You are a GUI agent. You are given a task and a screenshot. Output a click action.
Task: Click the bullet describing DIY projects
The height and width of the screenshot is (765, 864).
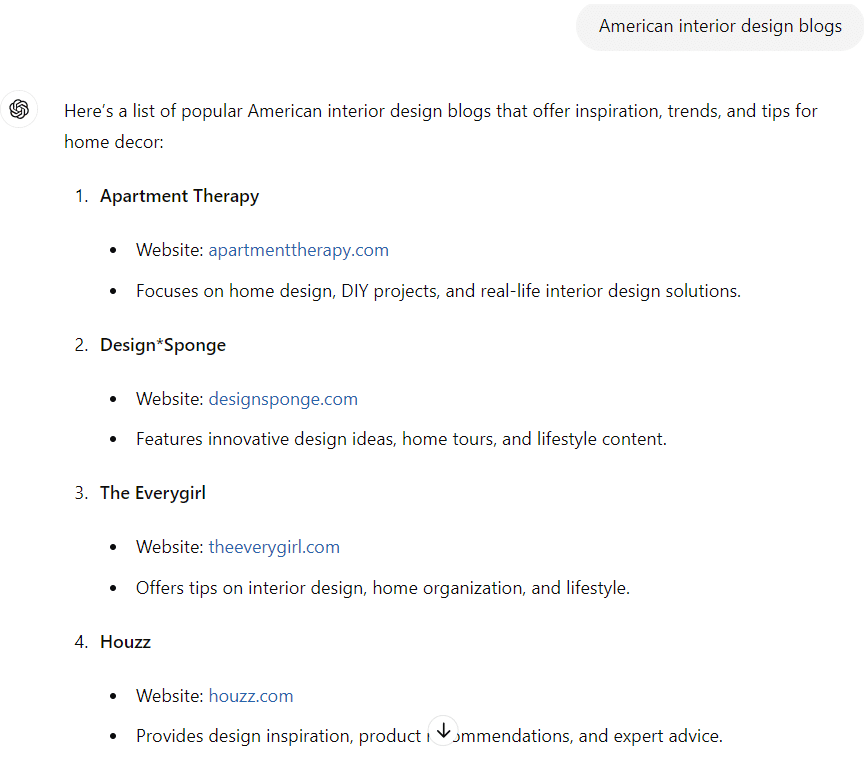click(x=438, y=290)
